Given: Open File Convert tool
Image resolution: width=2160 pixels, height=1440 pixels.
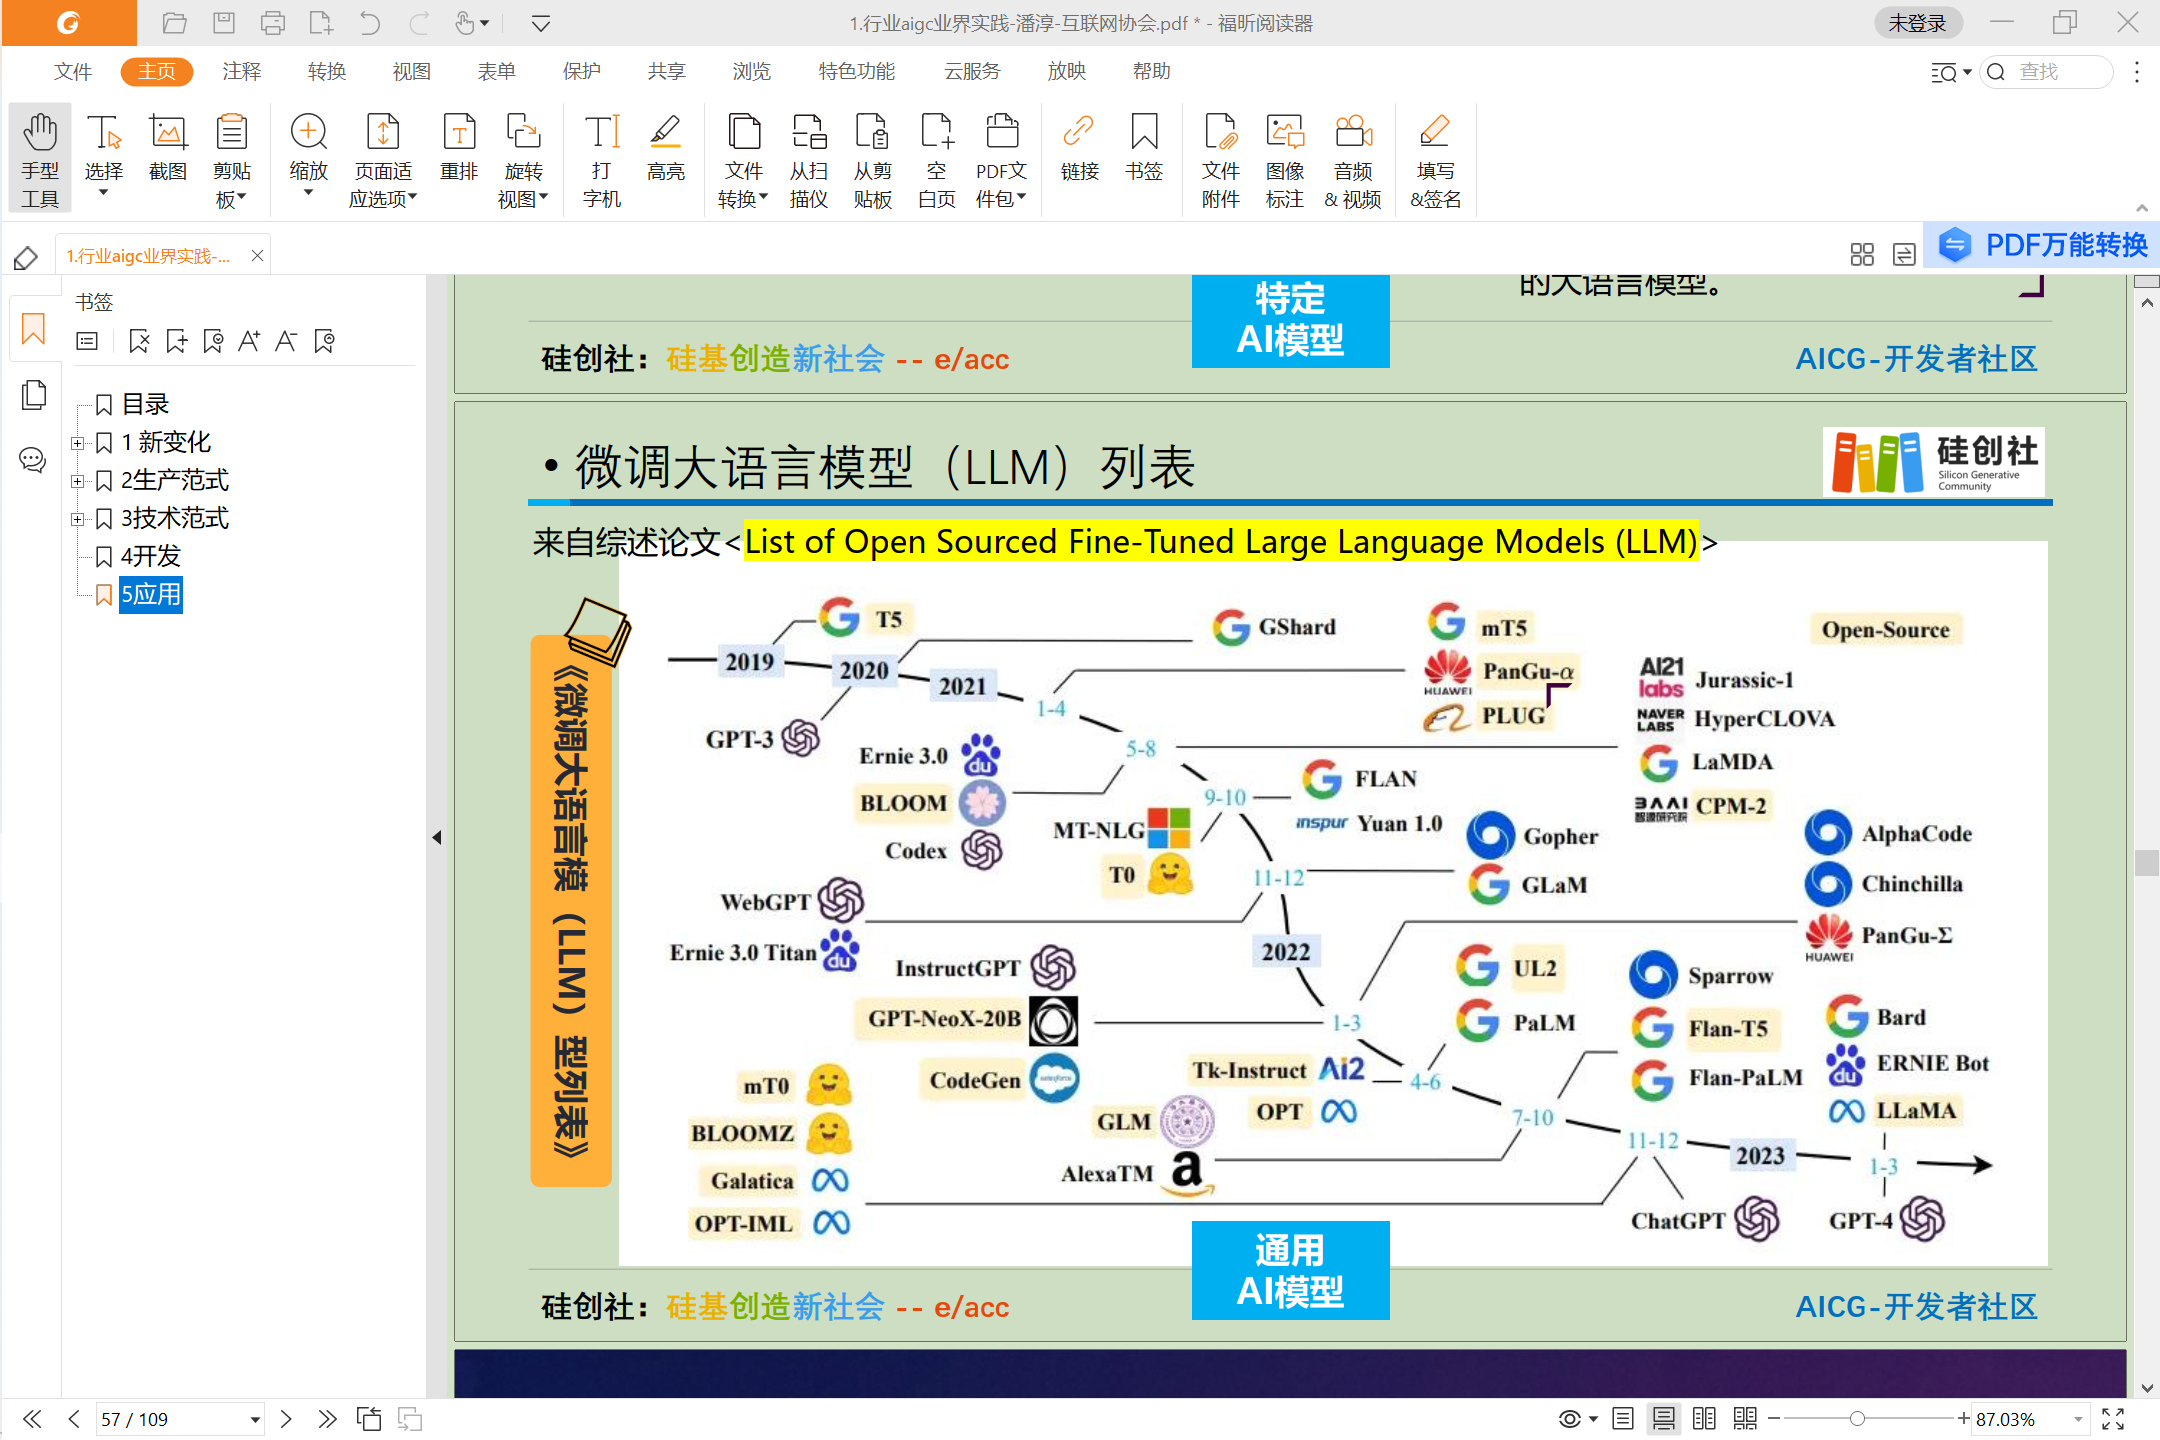Looking at the screenshot, I should coord(743,158).
